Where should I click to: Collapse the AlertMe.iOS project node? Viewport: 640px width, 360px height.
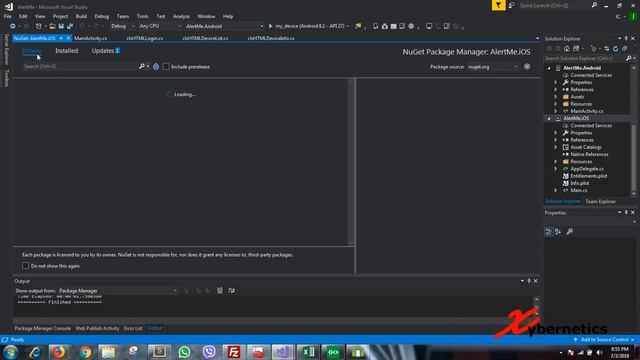click(549, 118)
